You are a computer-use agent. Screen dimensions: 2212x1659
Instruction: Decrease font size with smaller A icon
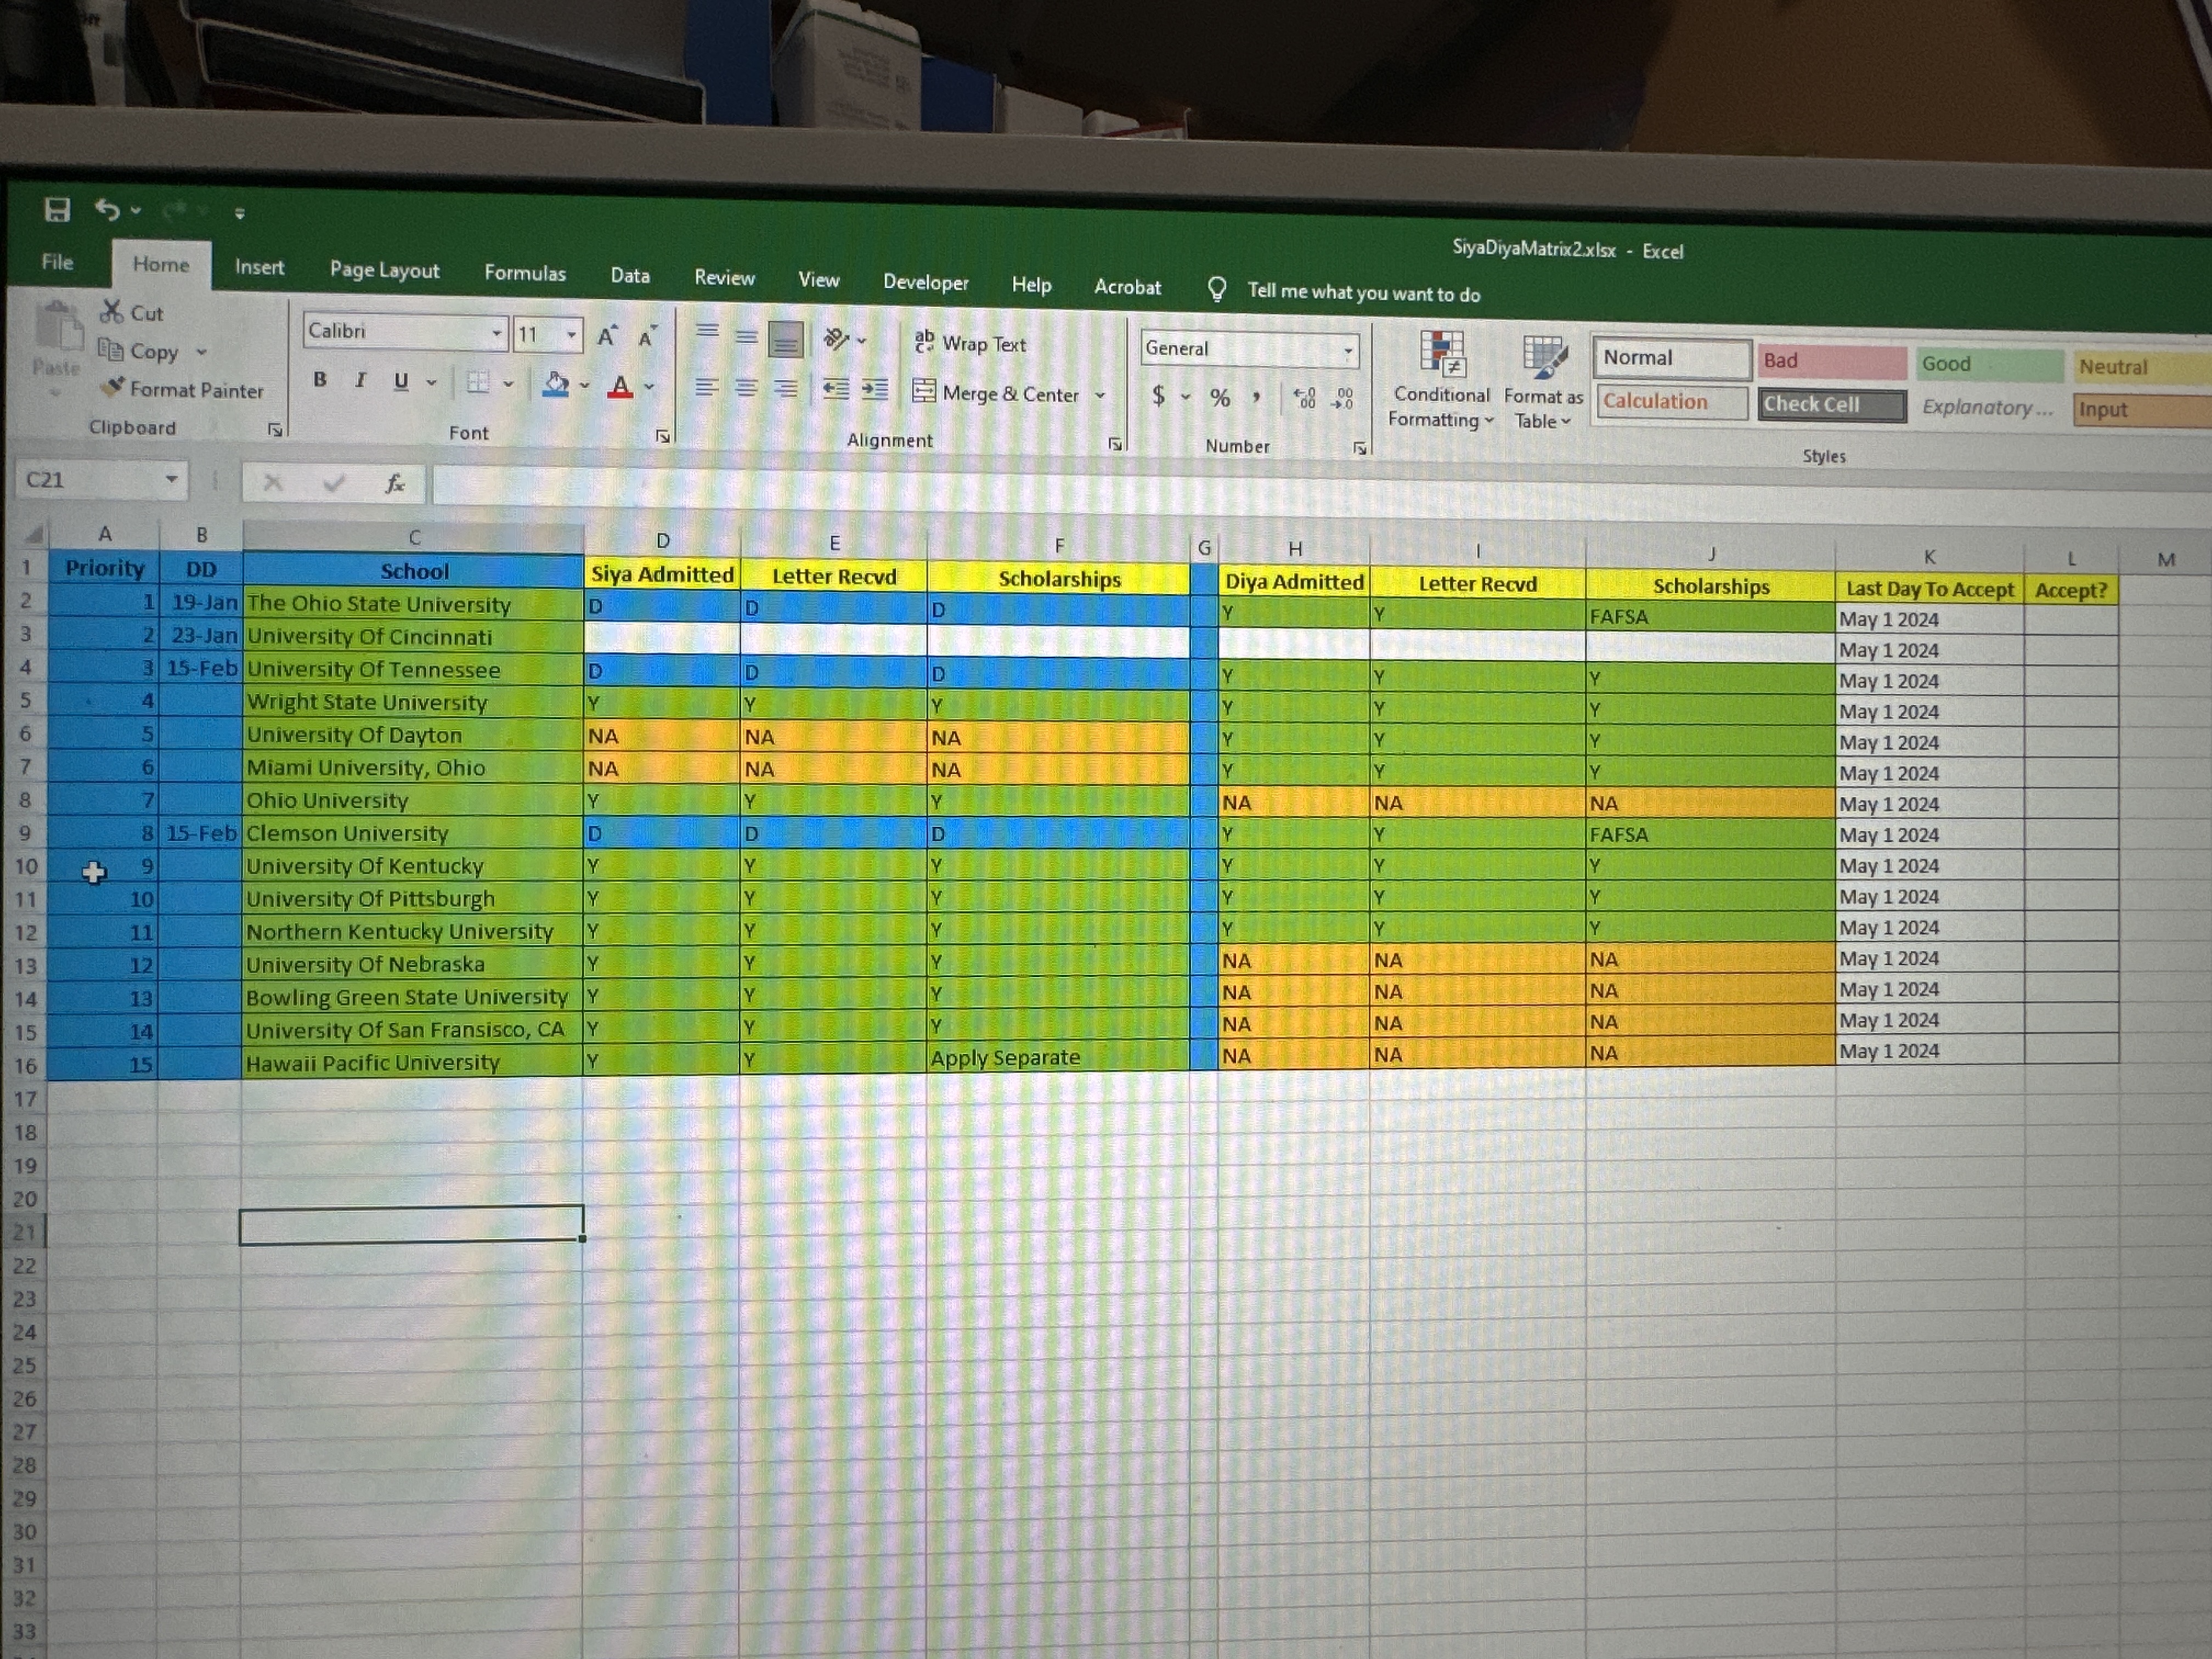(647, 337)
